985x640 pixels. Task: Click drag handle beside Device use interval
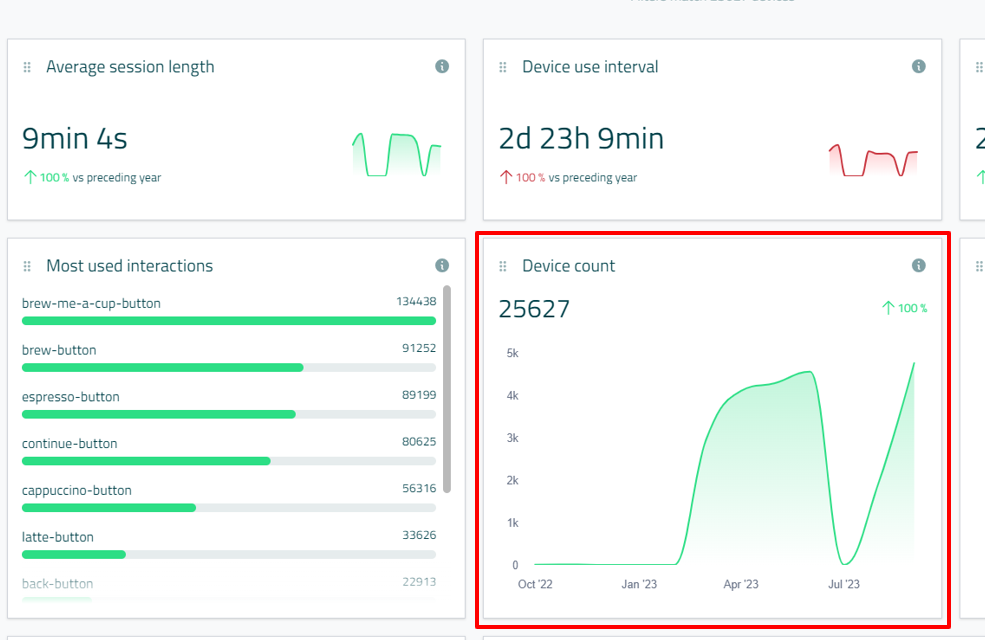[503, 67]
